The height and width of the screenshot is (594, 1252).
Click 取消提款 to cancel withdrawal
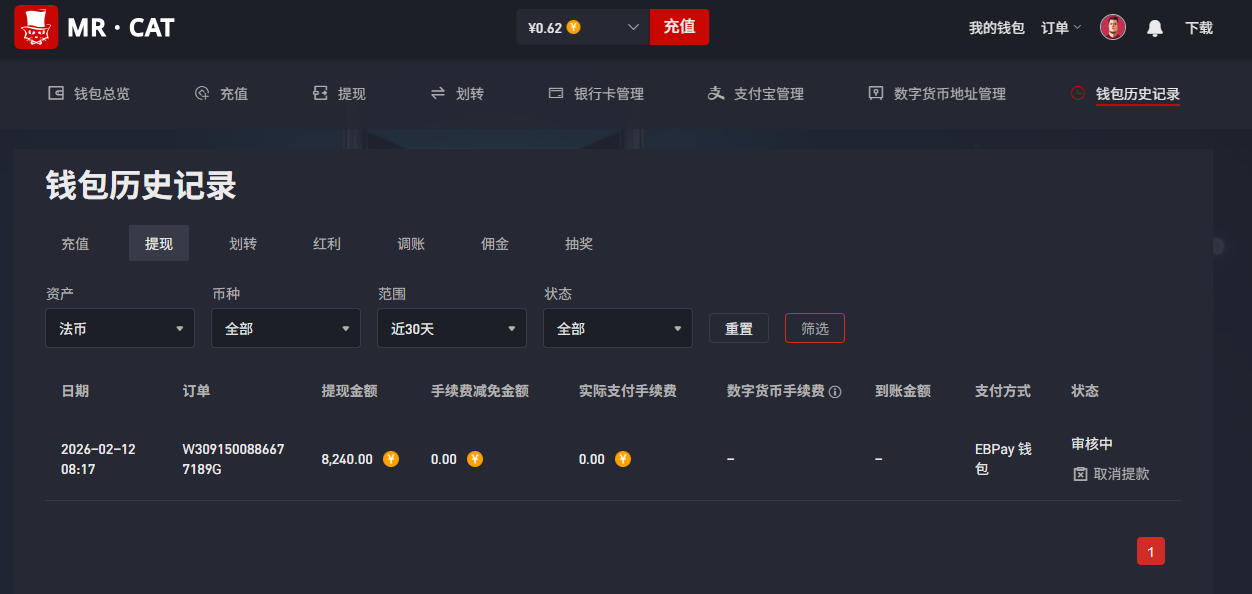[1111, 474]
